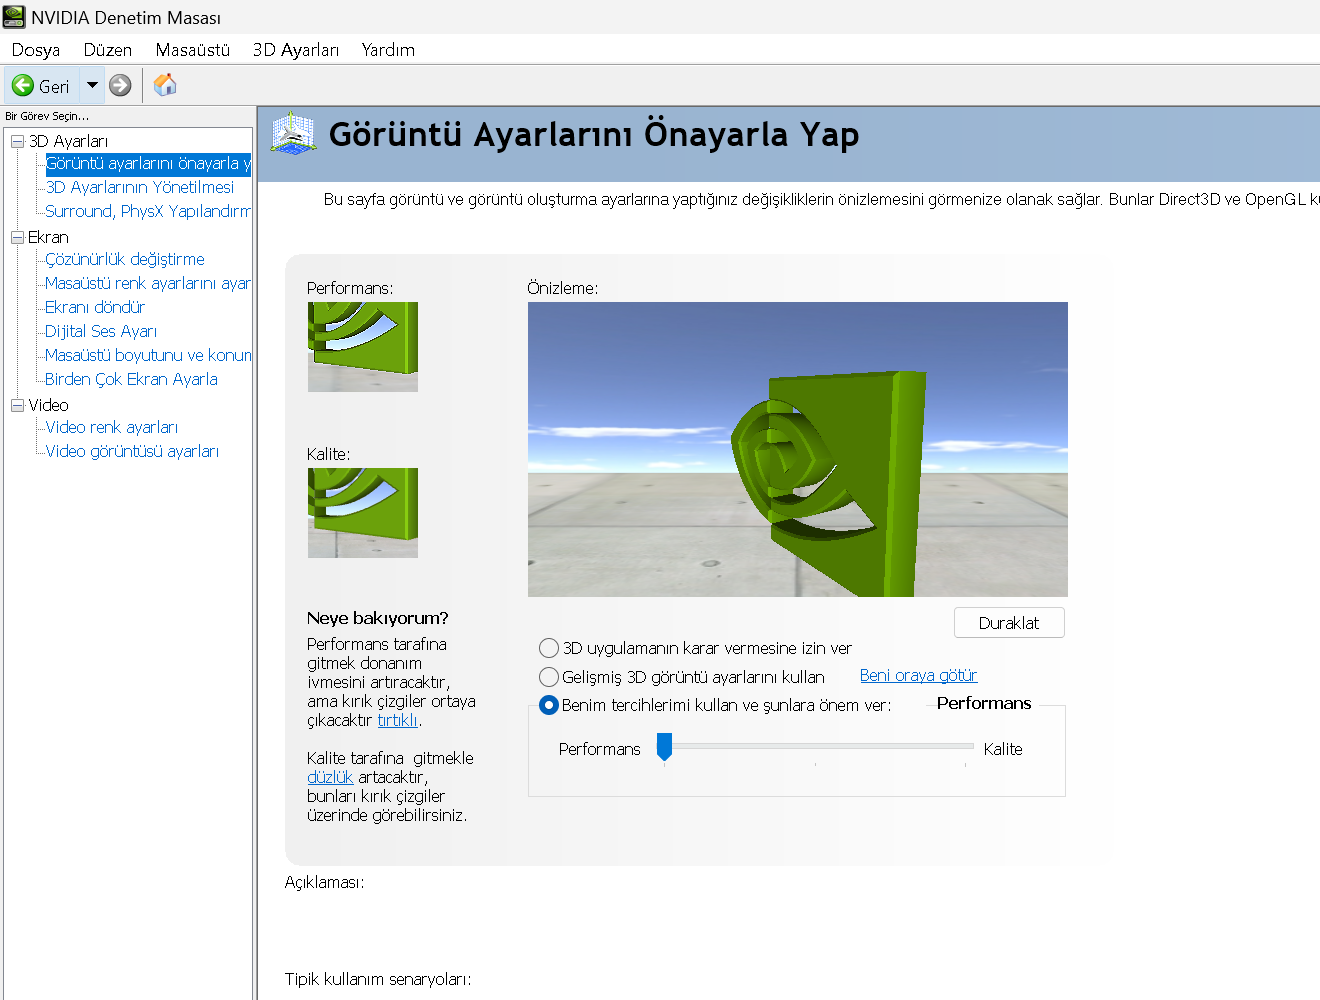Screen dimensions: 1320x1000
Task: Select 'Benim tercihlerimi kullan' radio button
Action: point(549,705)
